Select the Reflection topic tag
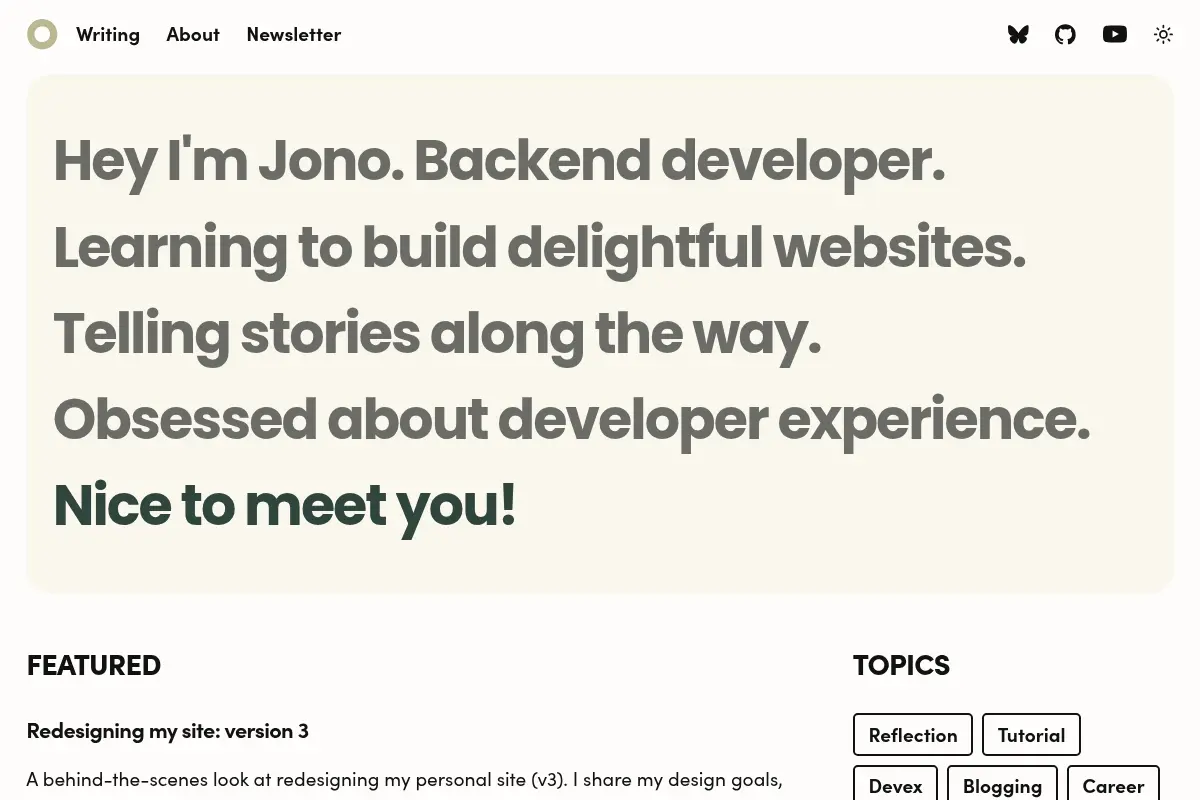 (x=913, y=735)
